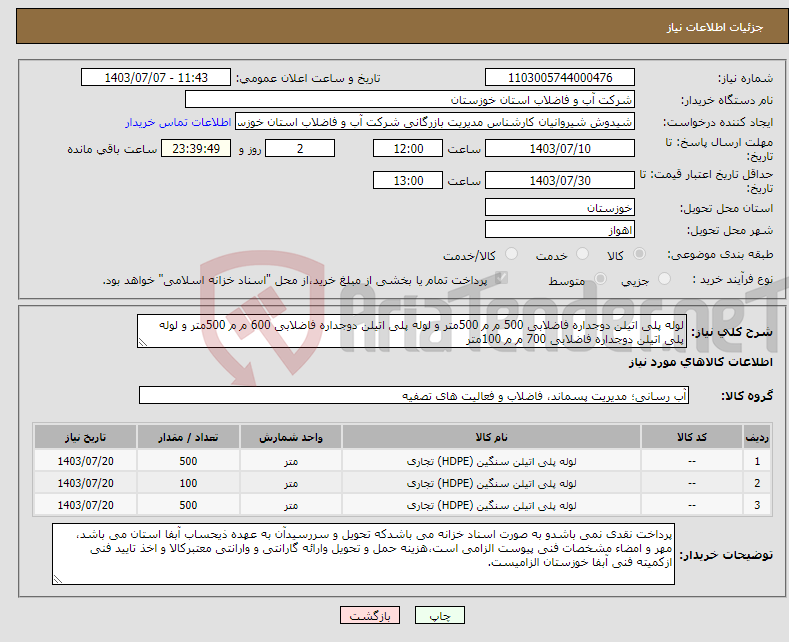Click the واحد شمارش column header
The image size is (789, 642).
coord(291,437)
